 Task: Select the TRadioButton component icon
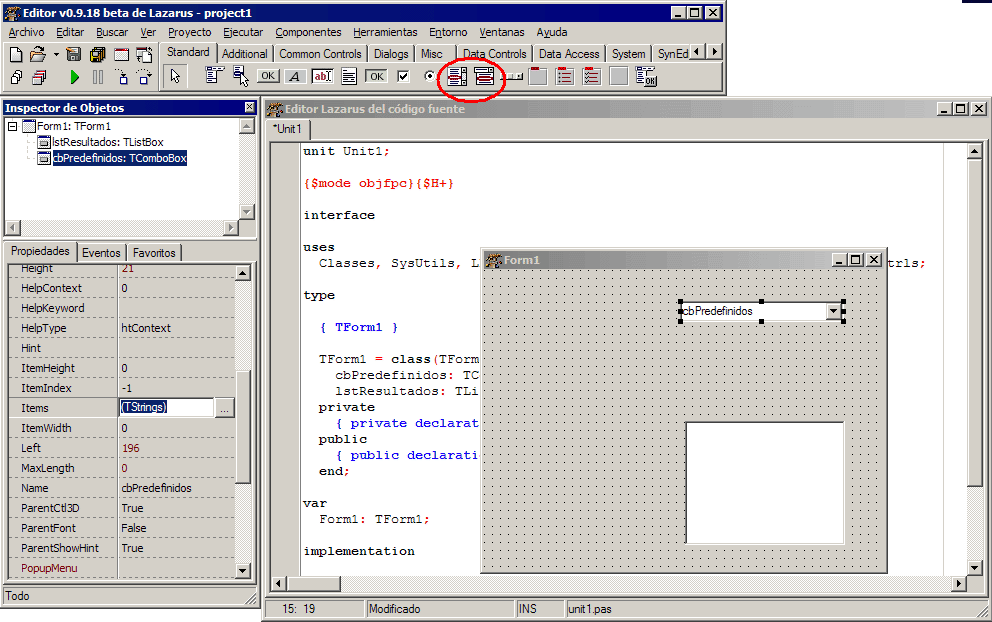point(430,76)
